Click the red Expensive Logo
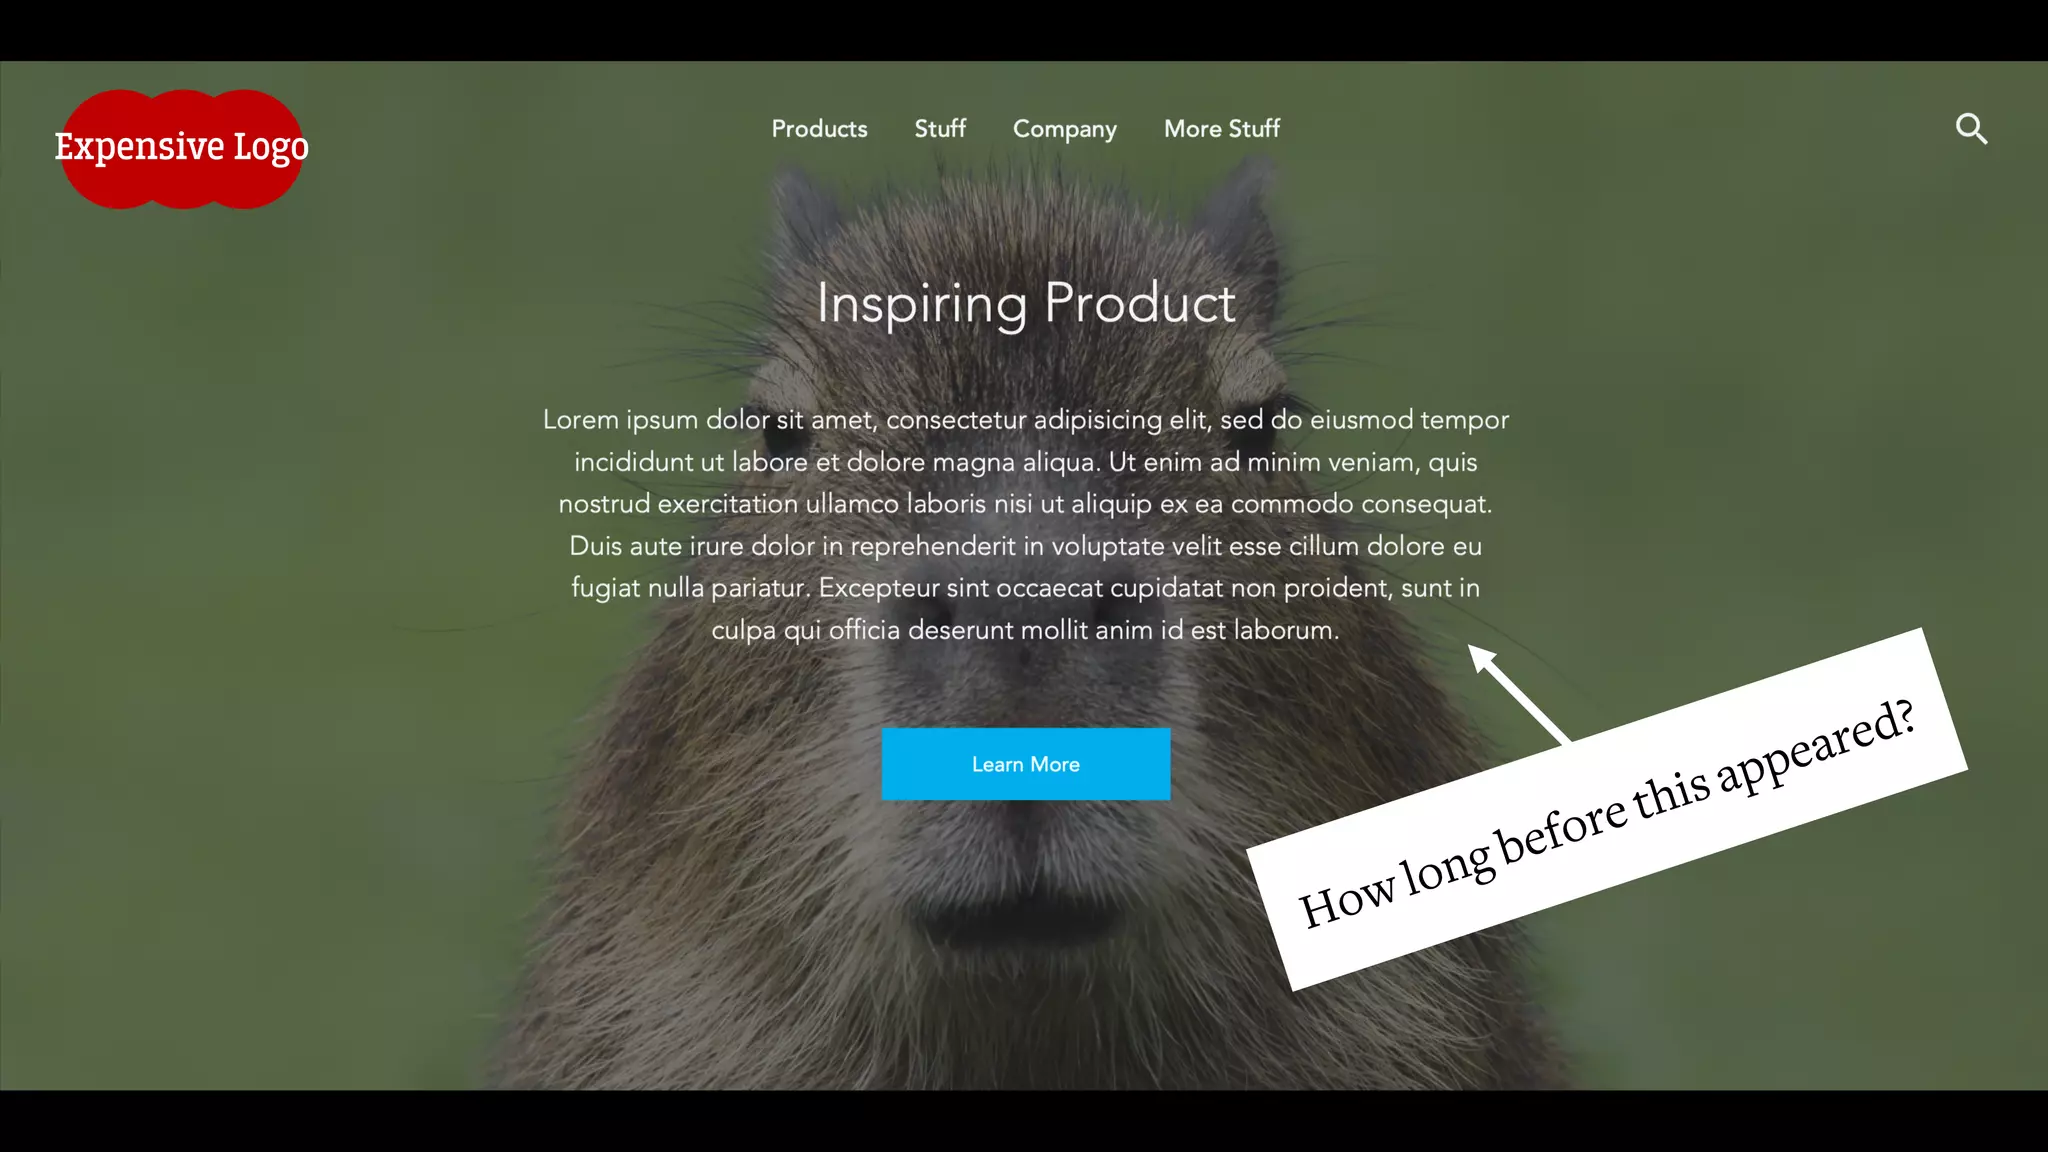2048x1152 pixels. pos(182,149)
